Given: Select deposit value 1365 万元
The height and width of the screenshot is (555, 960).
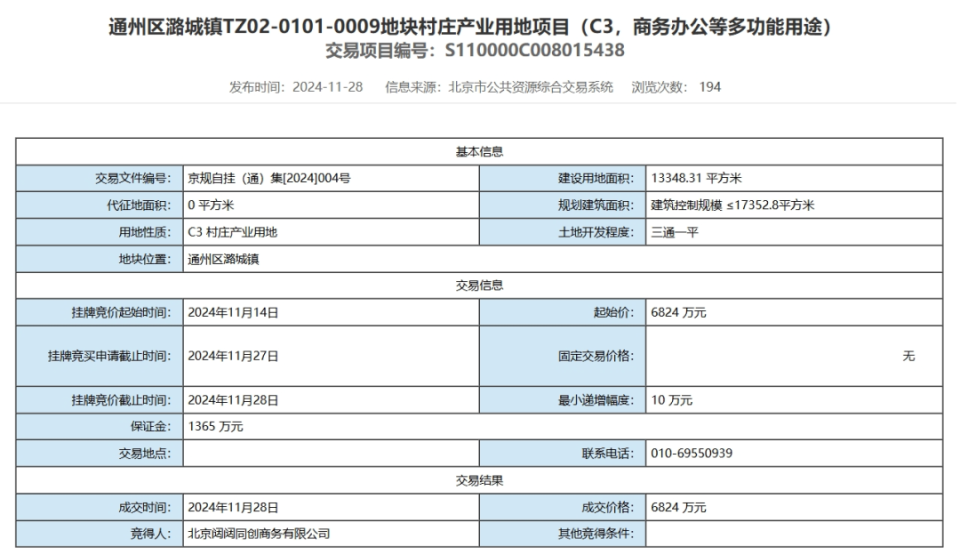Looking at the screenshot, I should pos(215,426).
